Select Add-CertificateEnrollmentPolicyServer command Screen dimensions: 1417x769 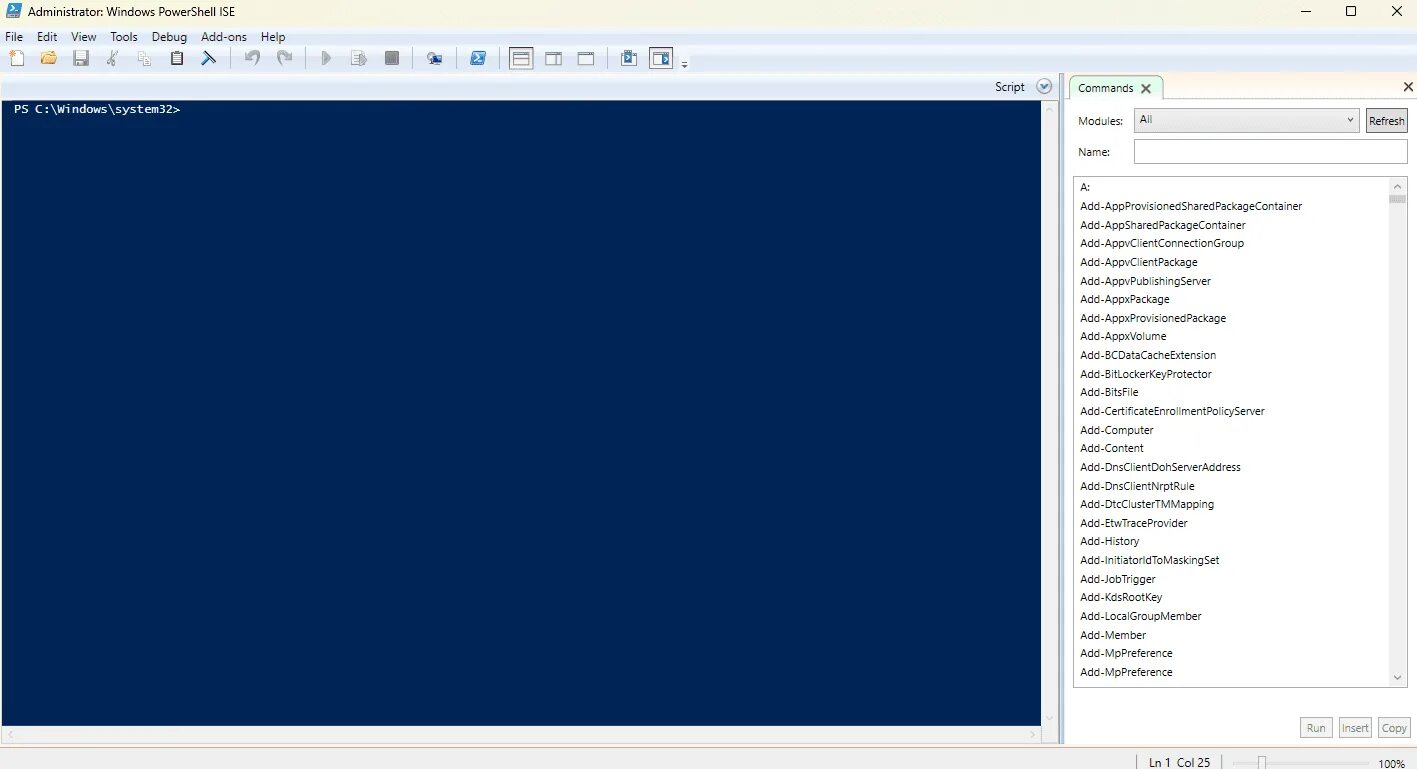click(1172, 411)
